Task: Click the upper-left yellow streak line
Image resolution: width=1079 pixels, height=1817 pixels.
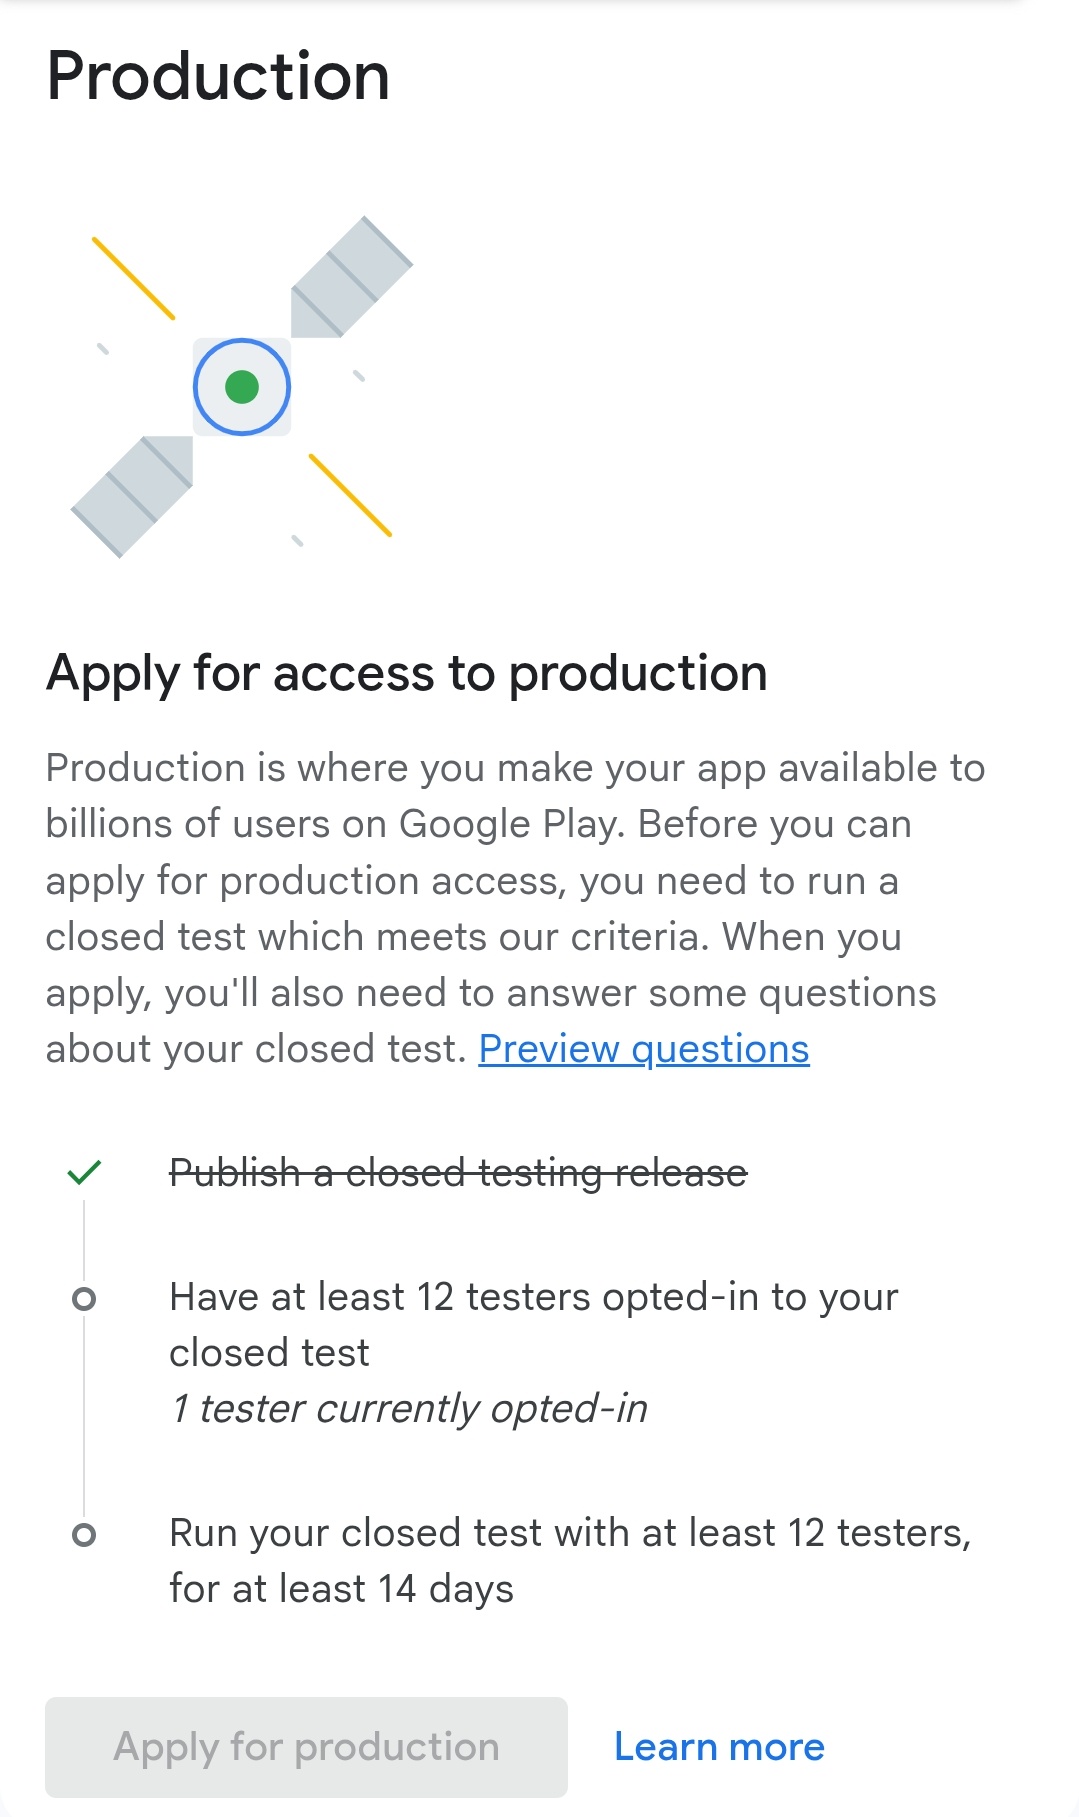Action: (x=133, y=278)
